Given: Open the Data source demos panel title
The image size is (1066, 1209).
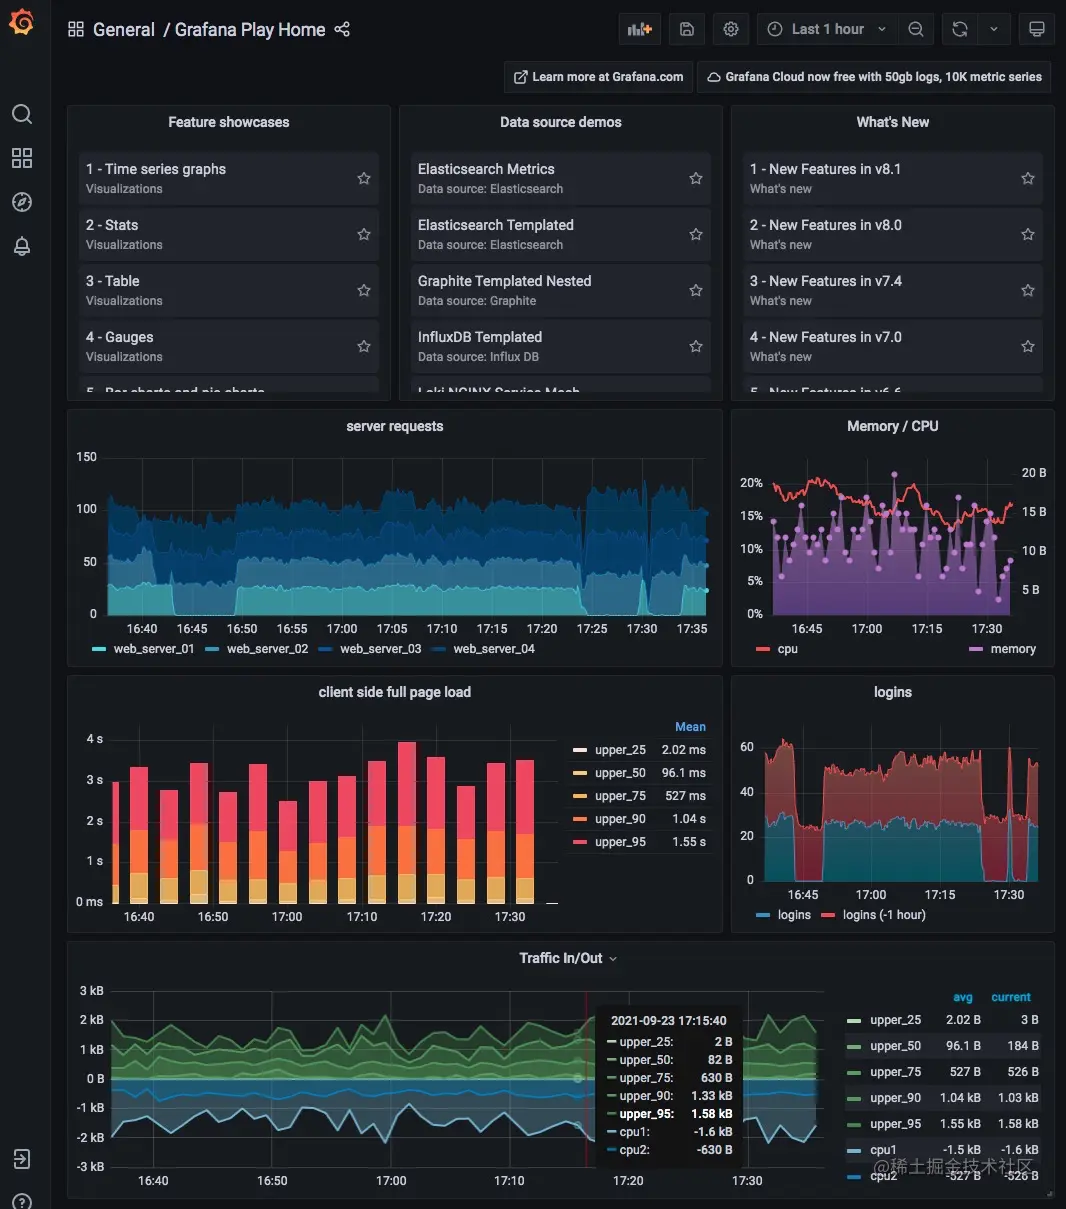Looking at the screenshot, I should [x=561, y=122].
